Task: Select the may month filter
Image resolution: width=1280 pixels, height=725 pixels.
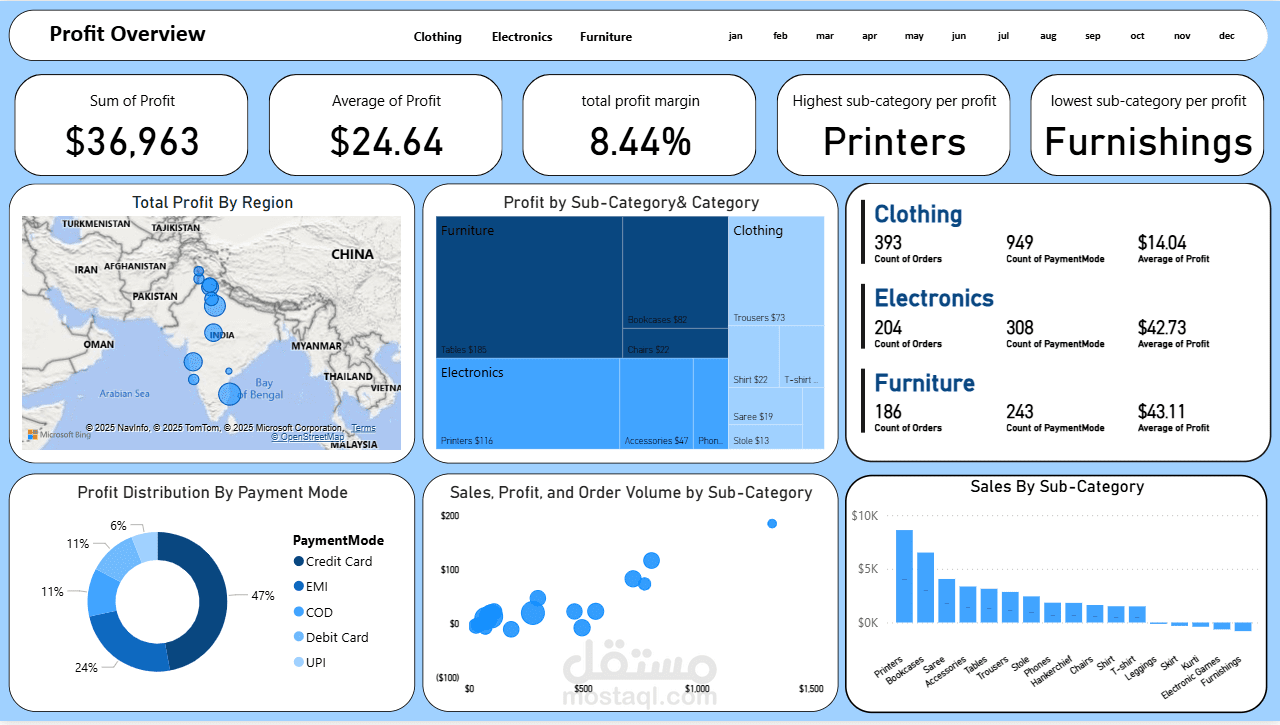Action: tap(913, 36)
